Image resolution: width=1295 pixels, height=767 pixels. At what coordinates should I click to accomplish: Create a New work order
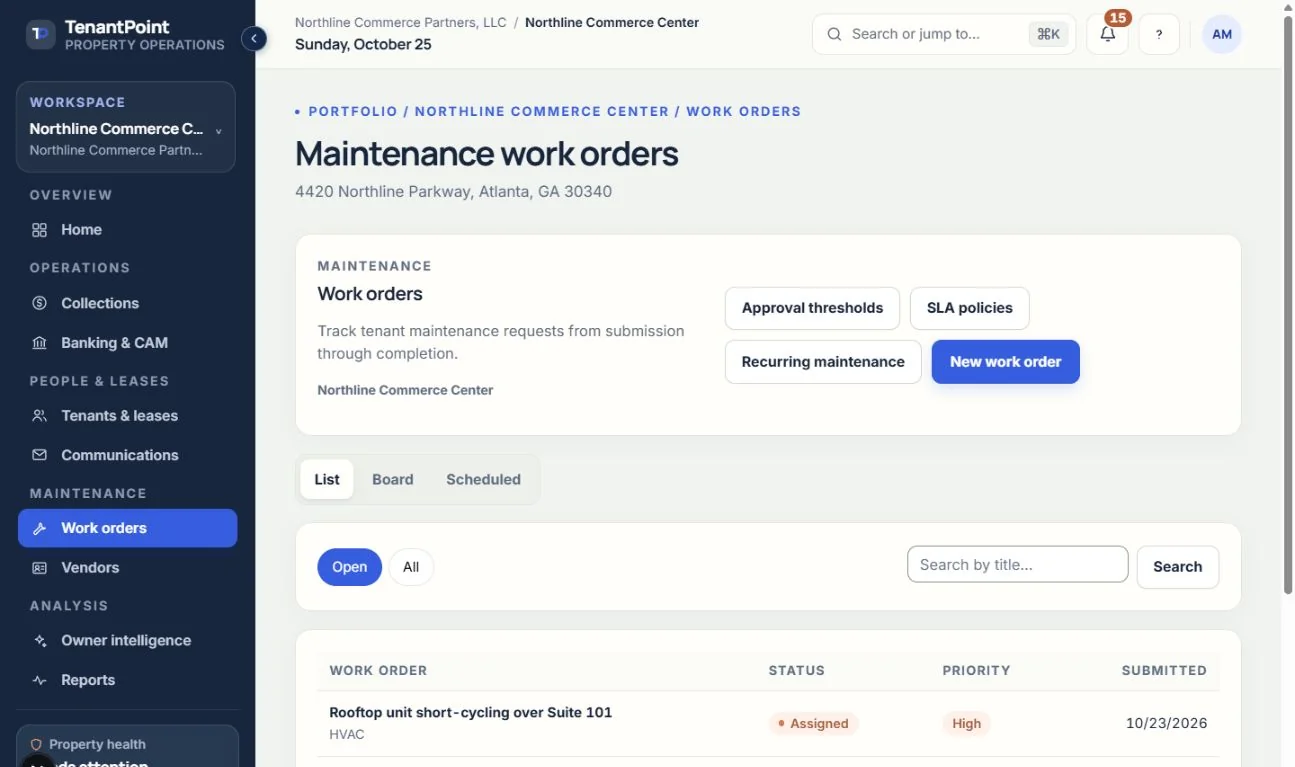pos(1006,362)
